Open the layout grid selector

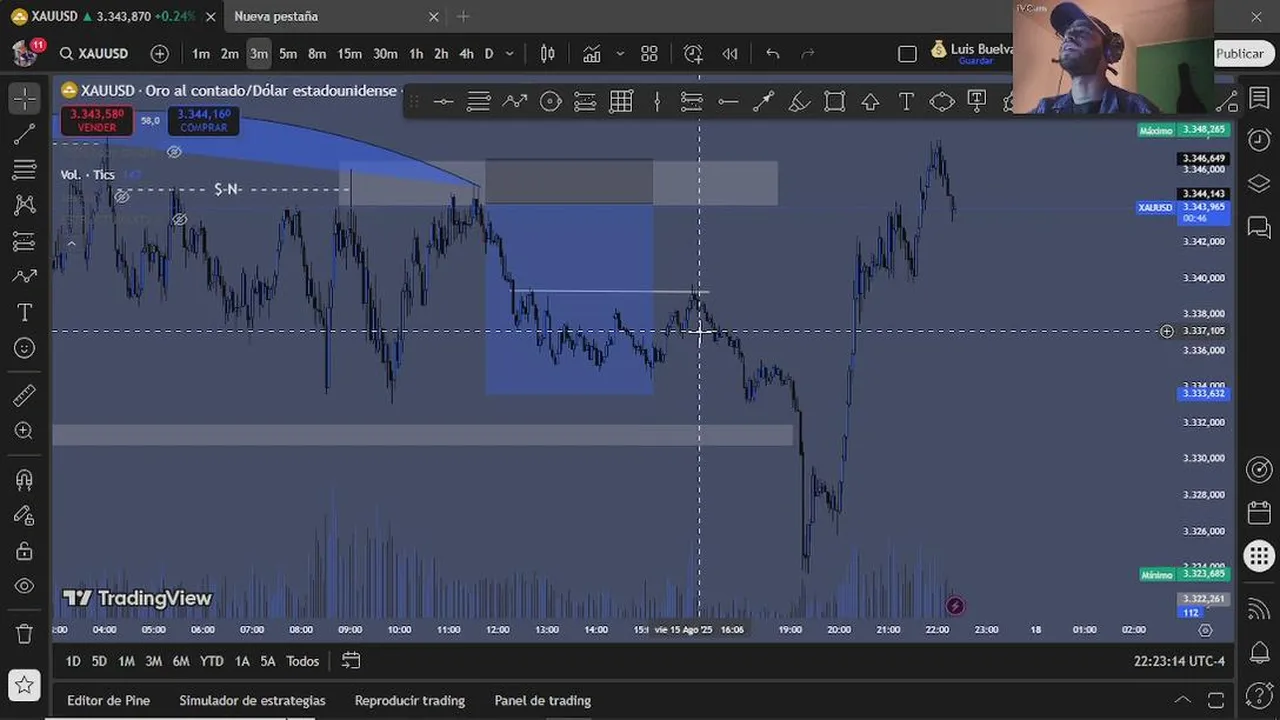coord(649,54)
